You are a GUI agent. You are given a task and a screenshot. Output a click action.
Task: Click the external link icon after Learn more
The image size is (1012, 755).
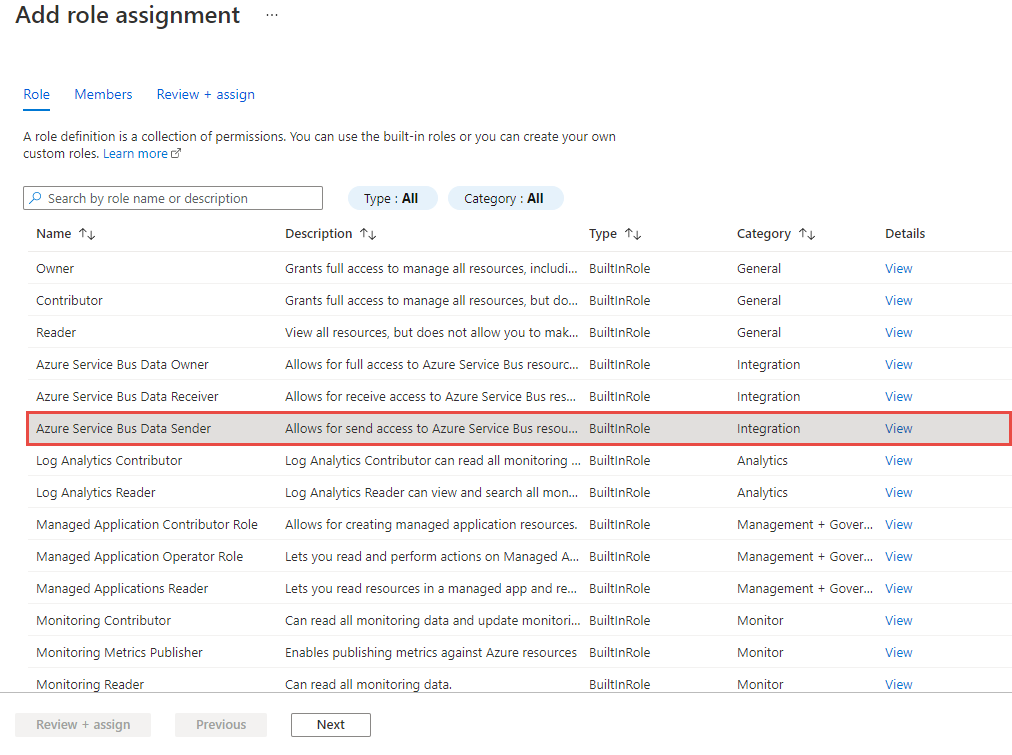[177, 152]
